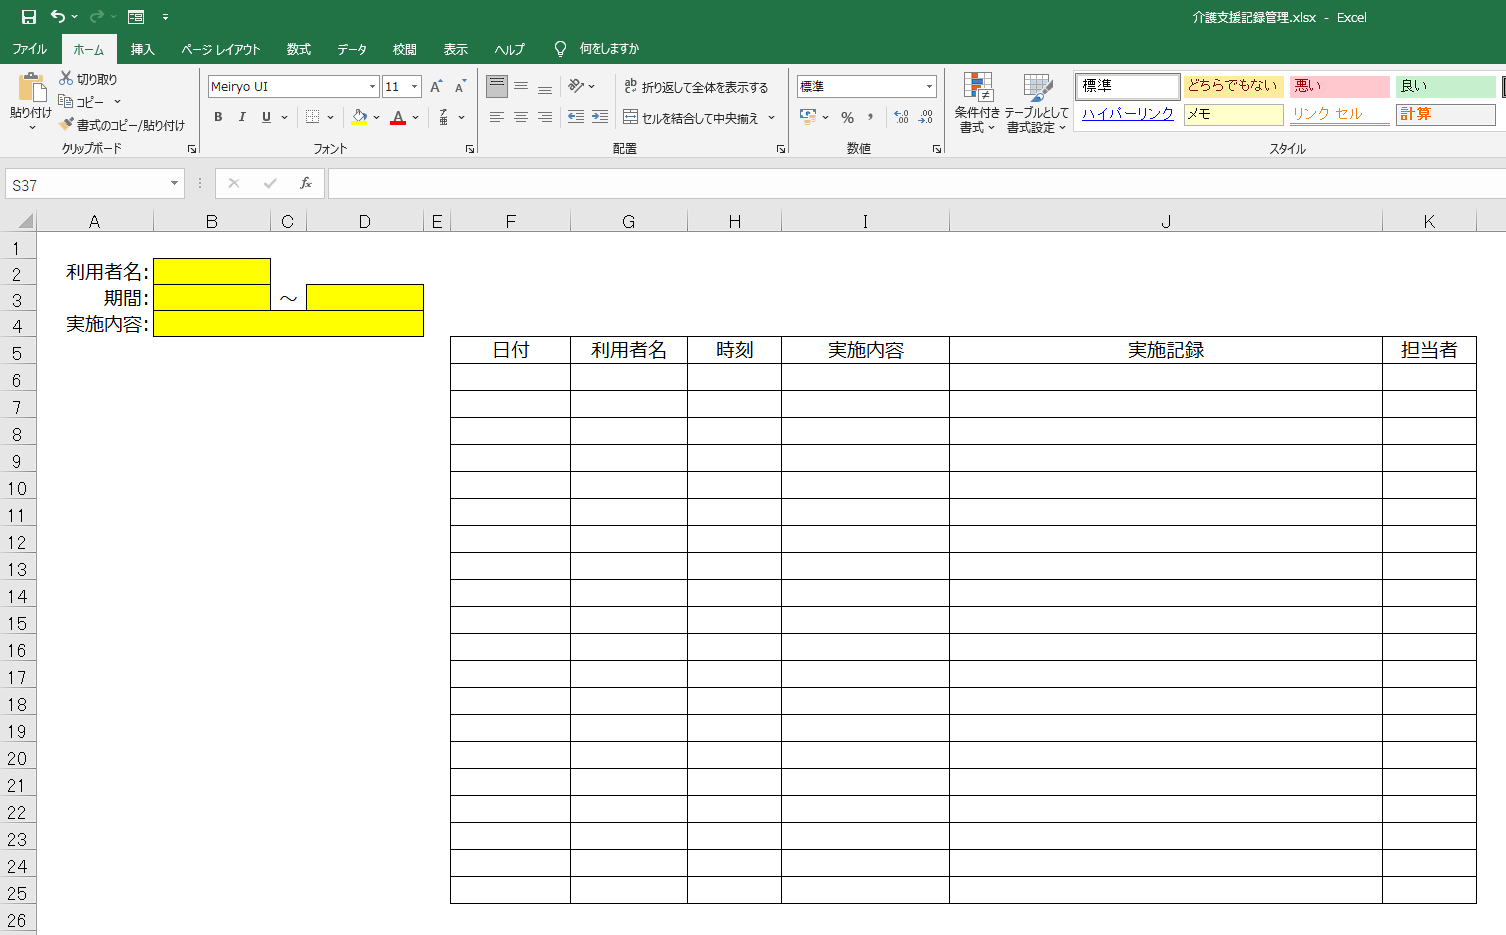Apply the 計算 cell style
Image resolution: width=1506 pixels, height=935 pixels.
1445,114
